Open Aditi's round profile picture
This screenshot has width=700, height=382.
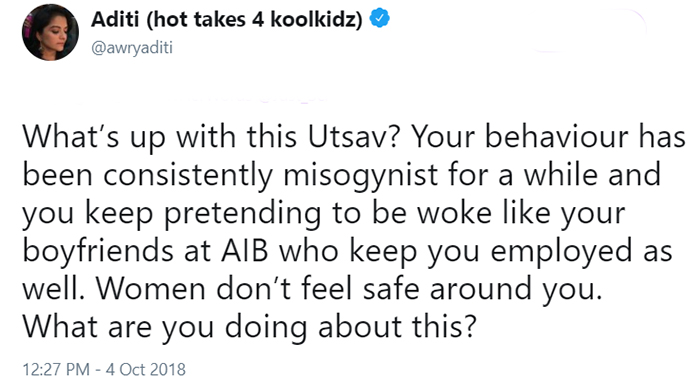pyautogui.click(x=50, y=32)
